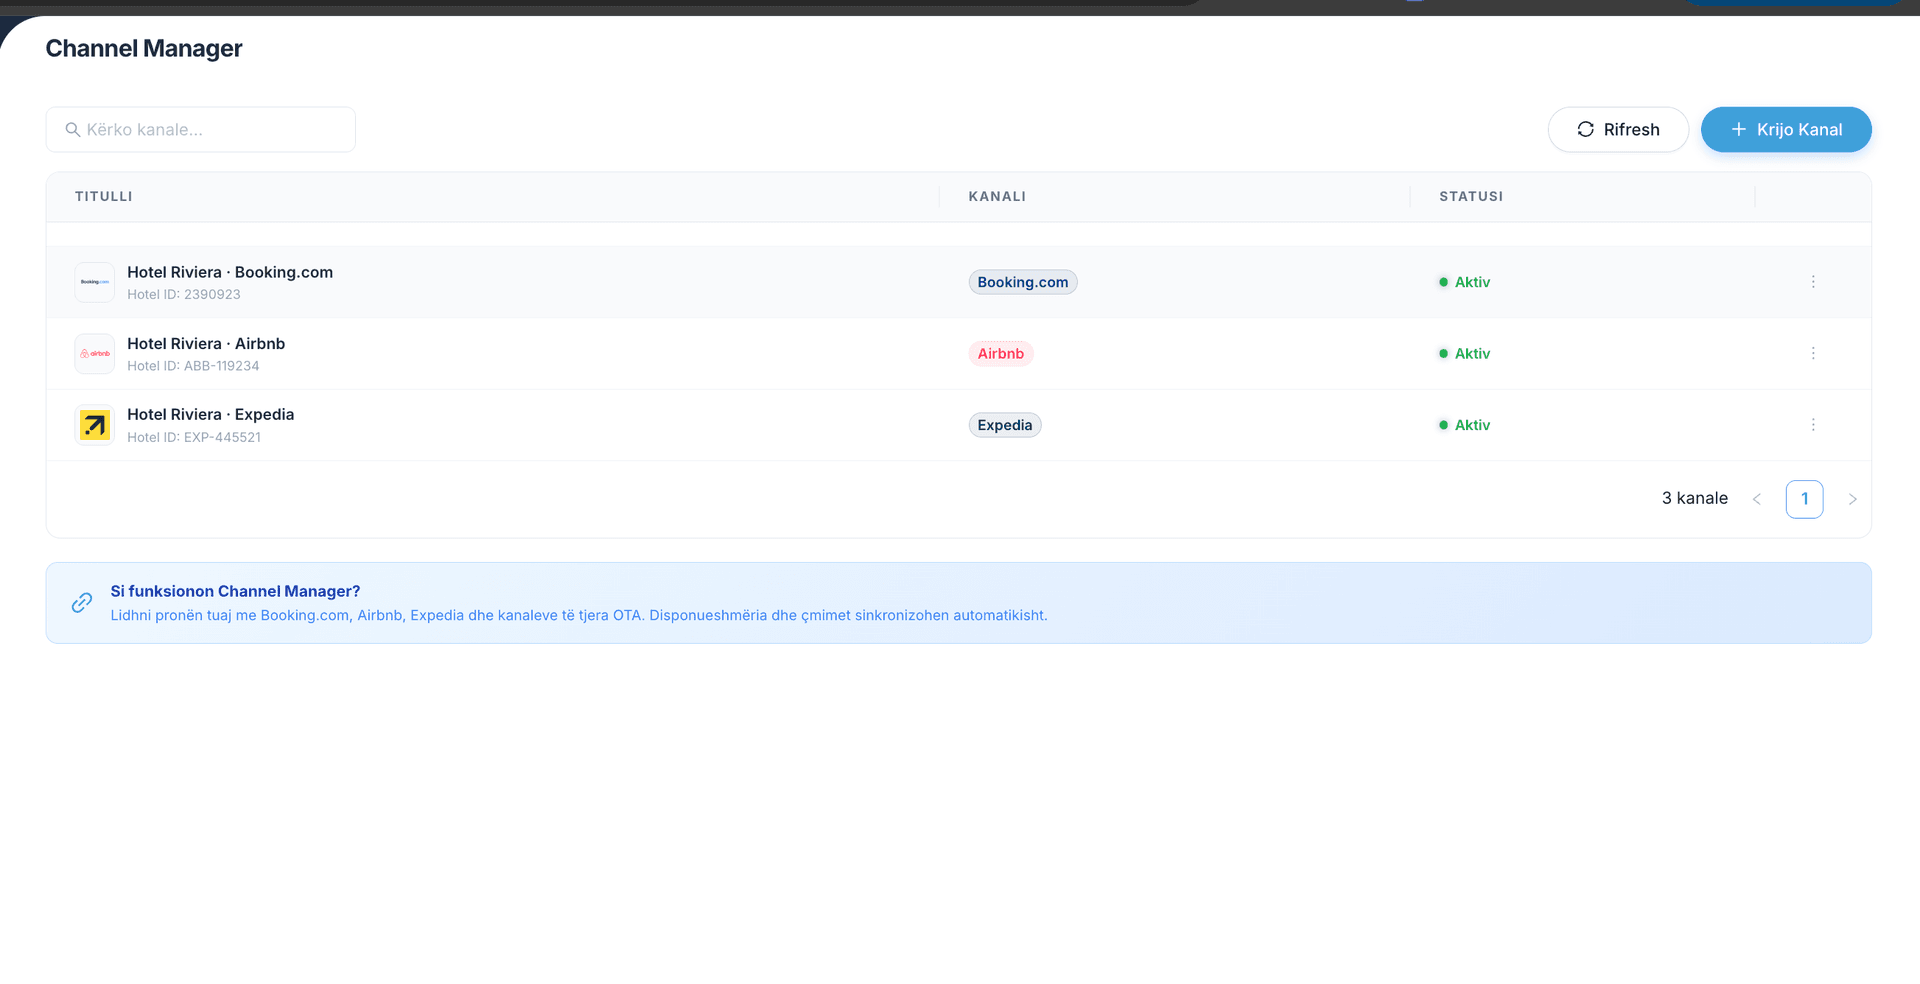Click Aktiv status in Booking.com row

click(x=1465, y=282)
